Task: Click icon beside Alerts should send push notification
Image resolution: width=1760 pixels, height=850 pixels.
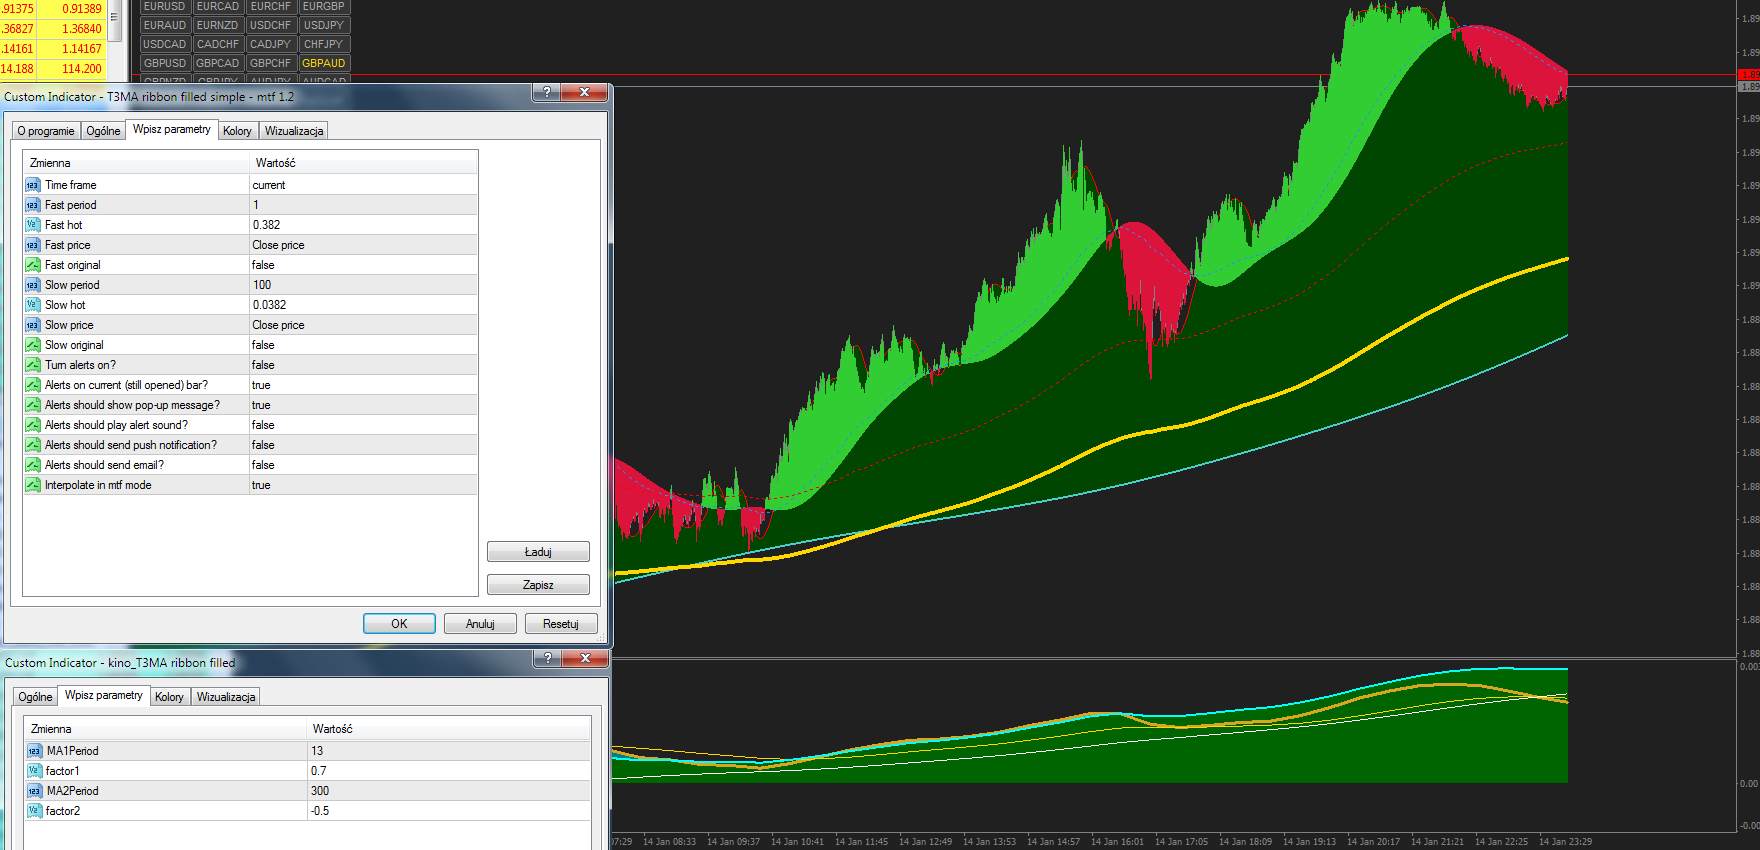Action: 33,445
